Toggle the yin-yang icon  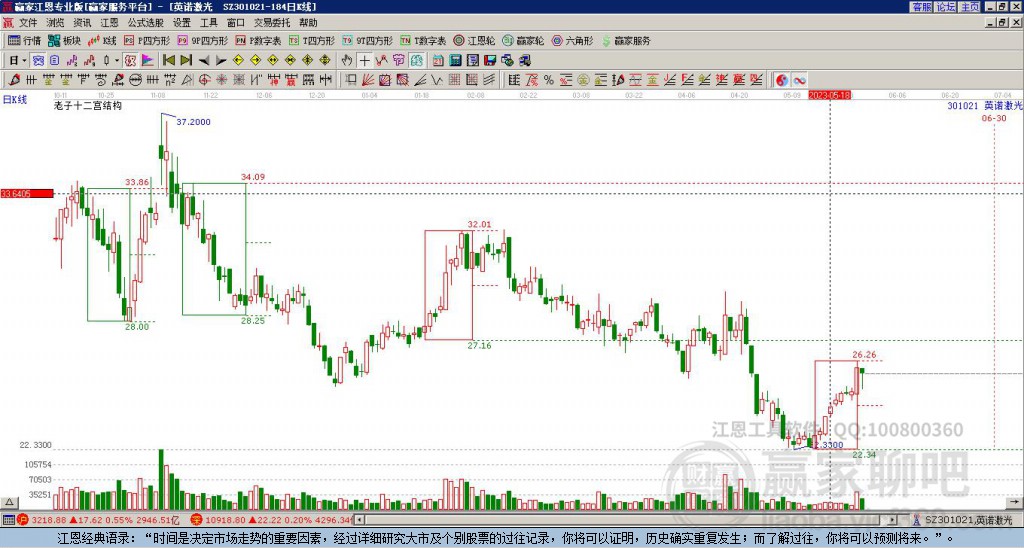coord(781,80)
